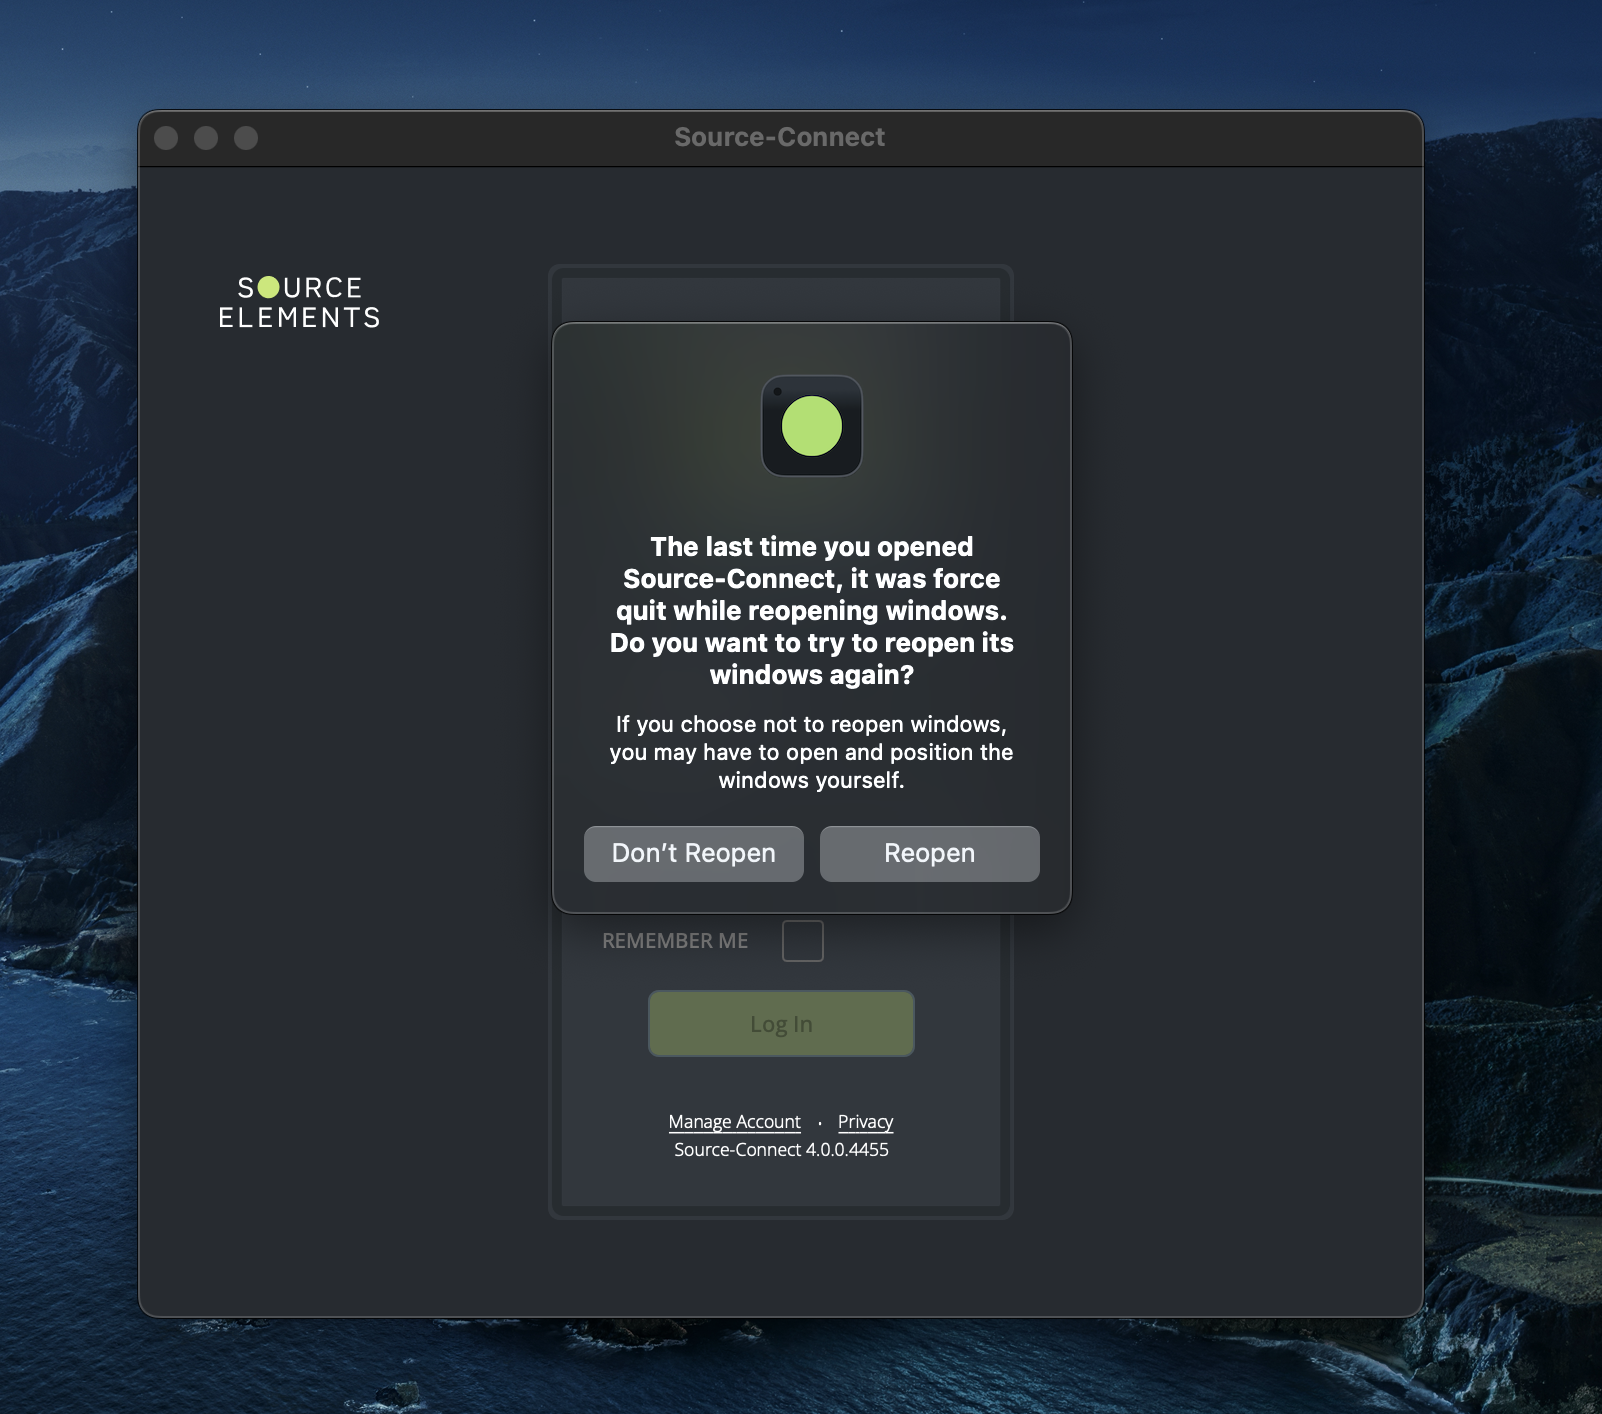Click the Source-Connect window title text

point(779,137)
